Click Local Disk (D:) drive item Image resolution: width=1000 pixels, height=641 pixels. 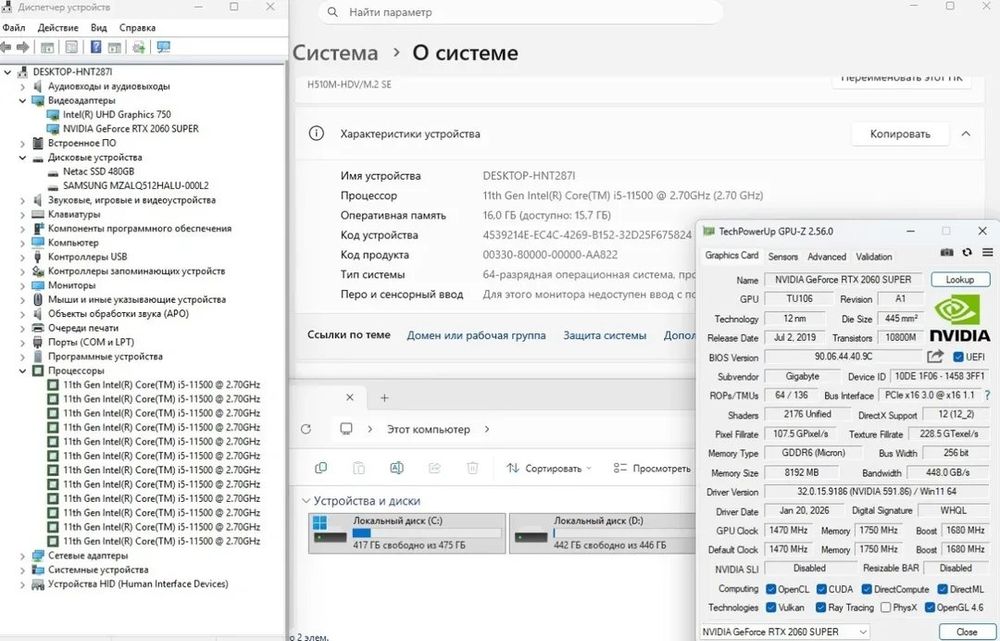click(x=603, y=533)
